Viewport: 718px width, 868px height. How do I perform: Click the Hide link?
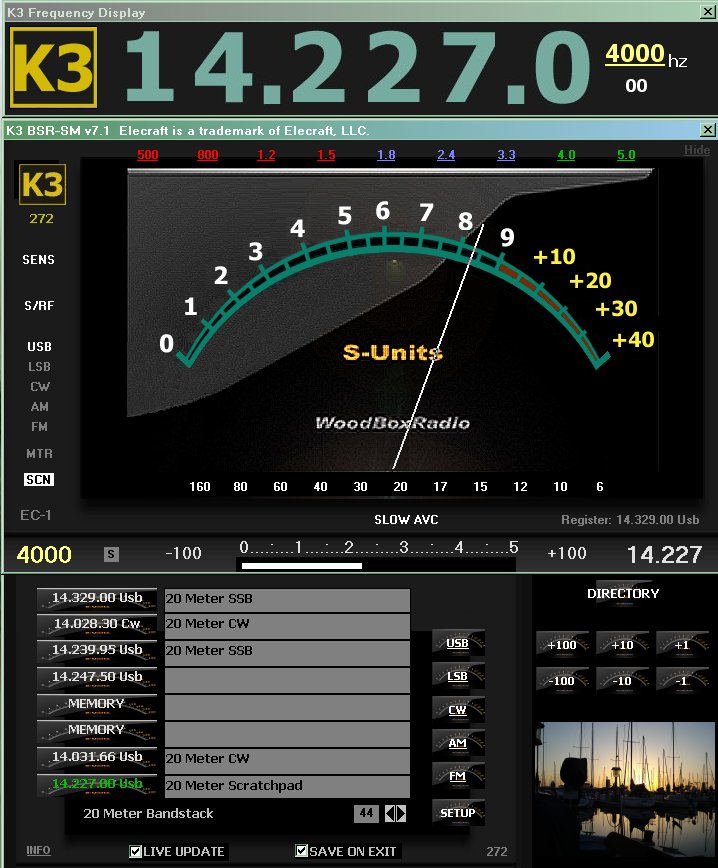click(x=697, y=150)
